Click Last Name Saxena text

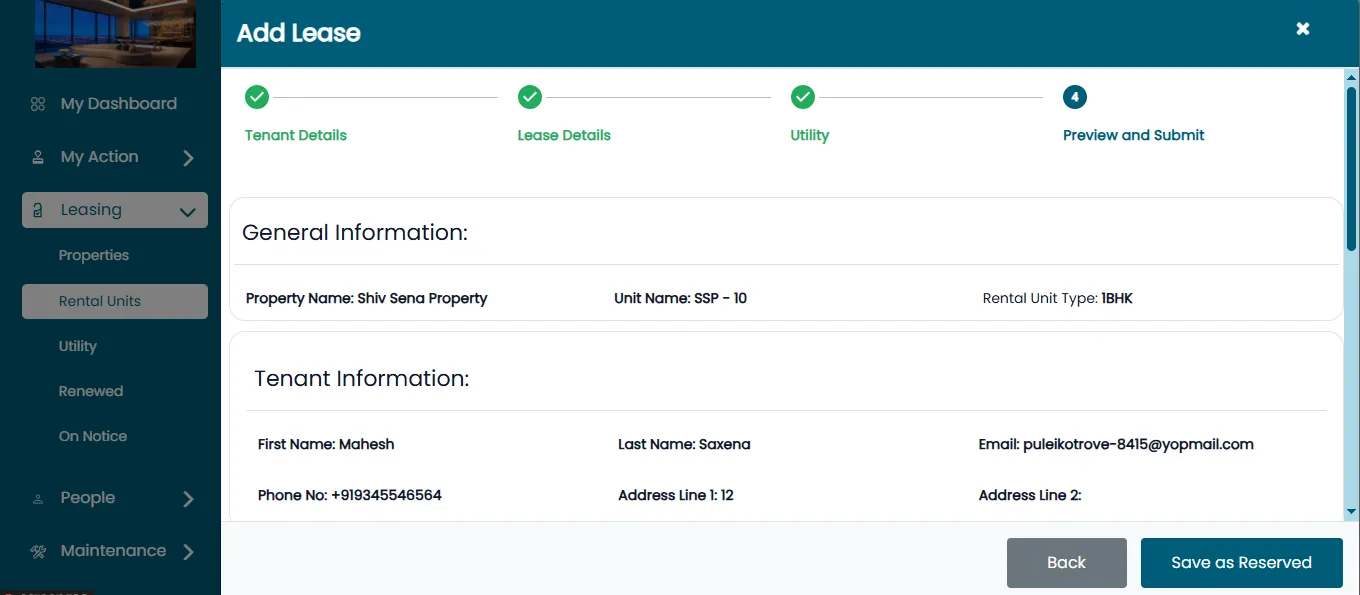684,444
